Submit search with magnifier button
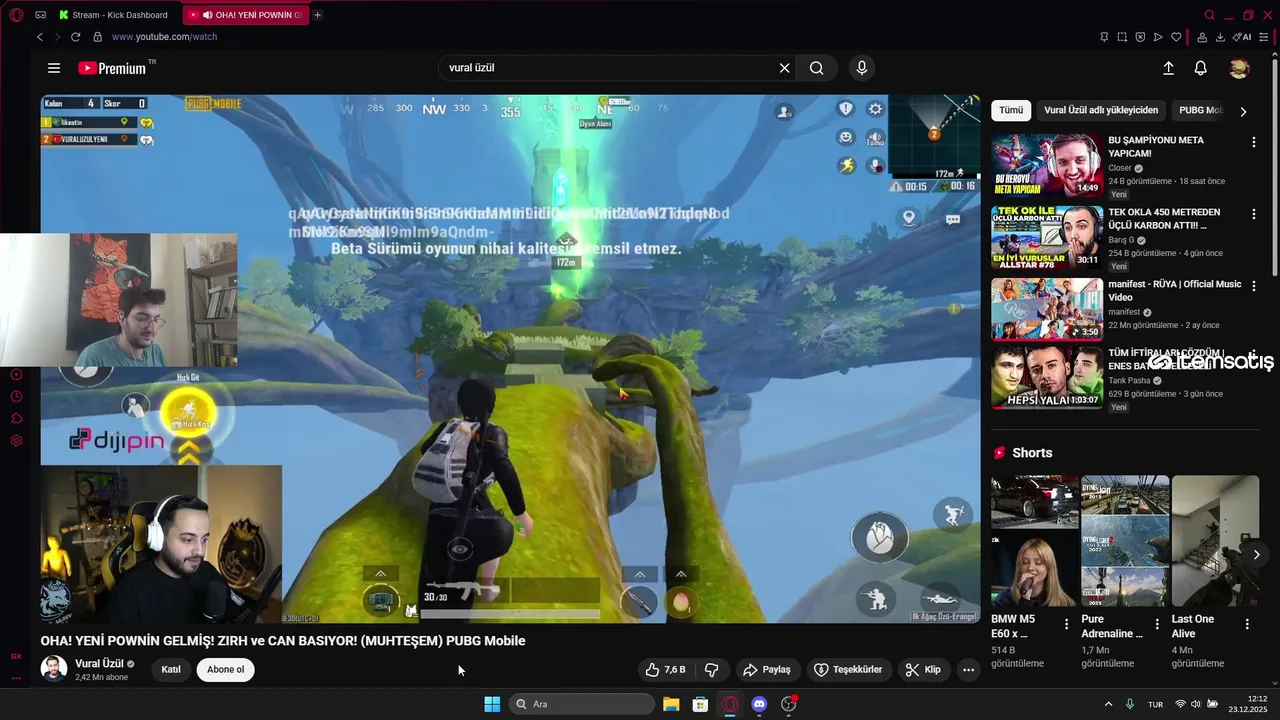Viewport: 1280px width, 720px height. (817, 68)
